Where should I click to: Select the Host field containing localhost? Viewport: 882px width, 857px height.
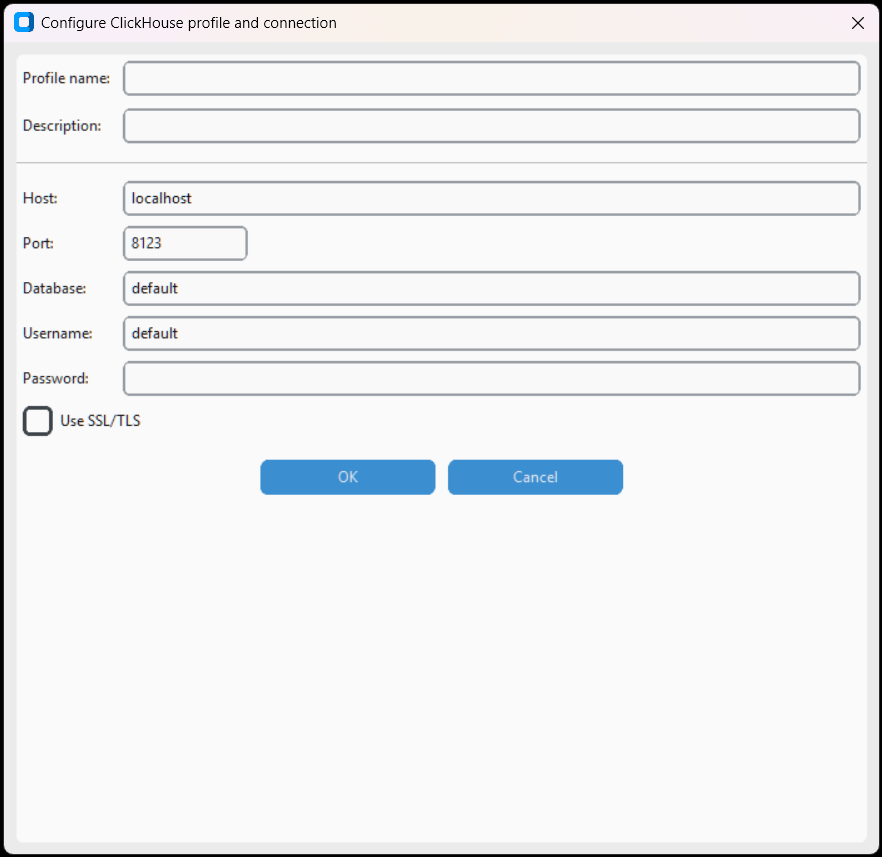point(492,199)
